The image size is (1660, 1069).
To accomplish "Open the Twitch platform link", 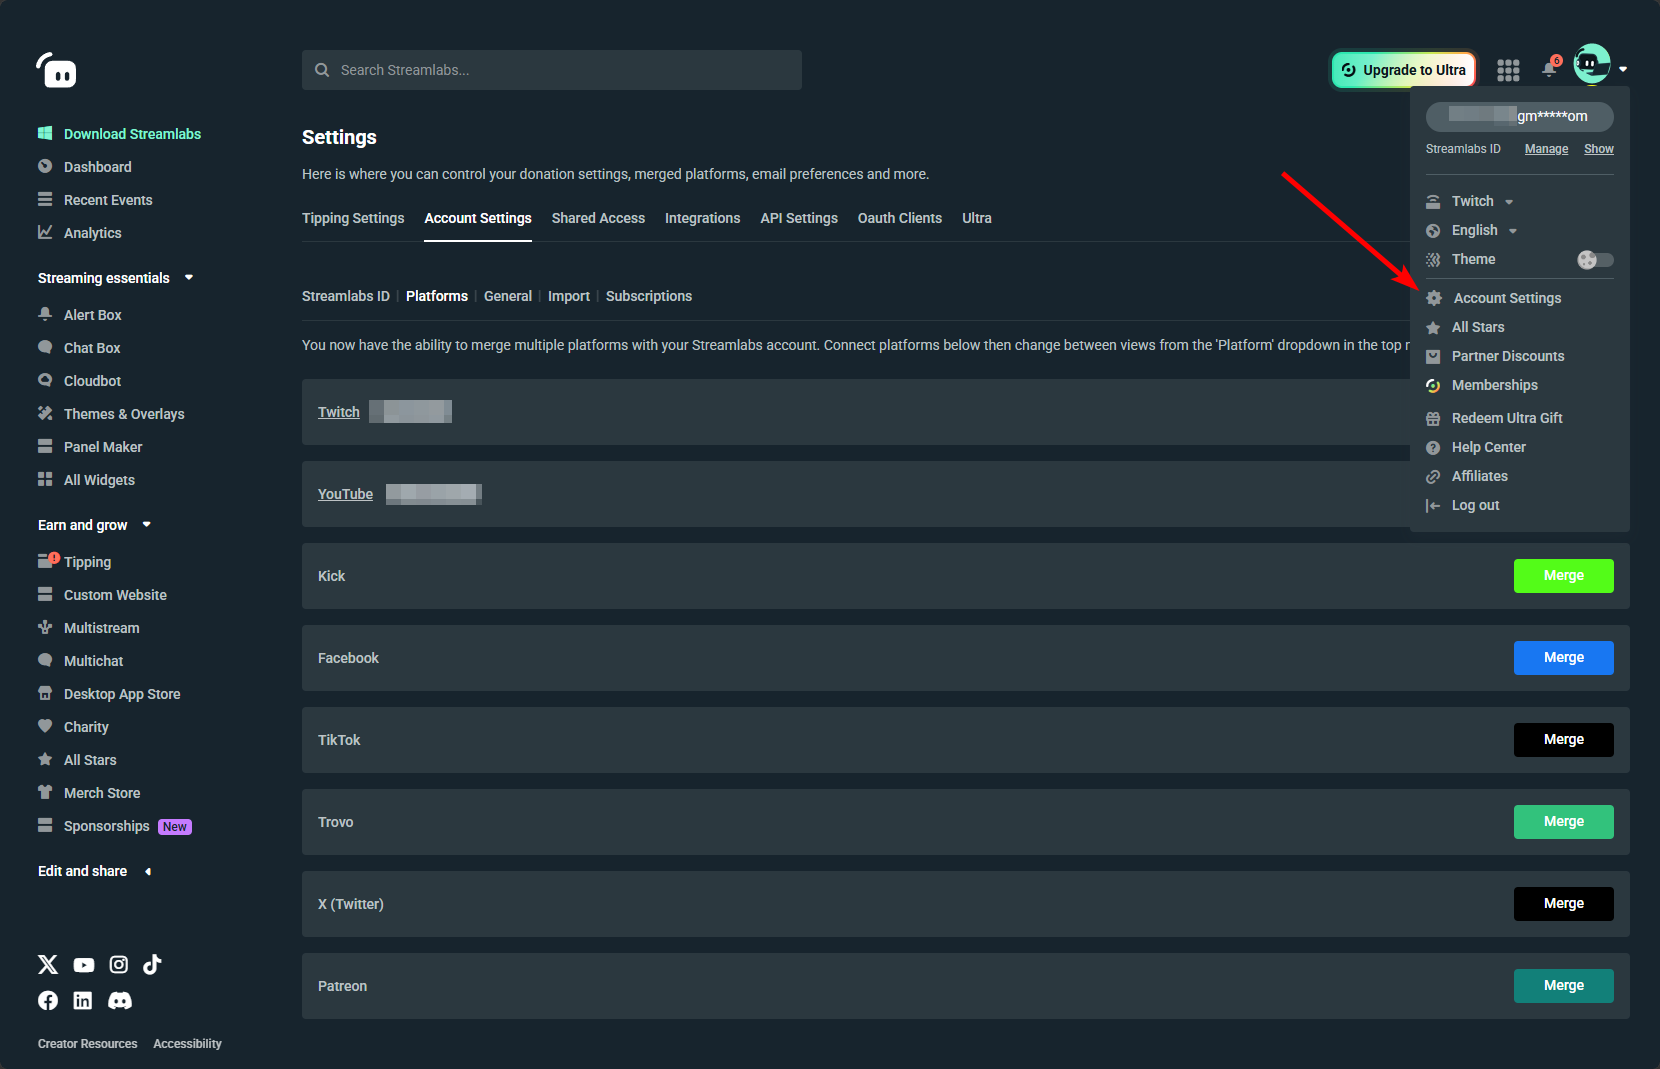I will pos(339,412).
